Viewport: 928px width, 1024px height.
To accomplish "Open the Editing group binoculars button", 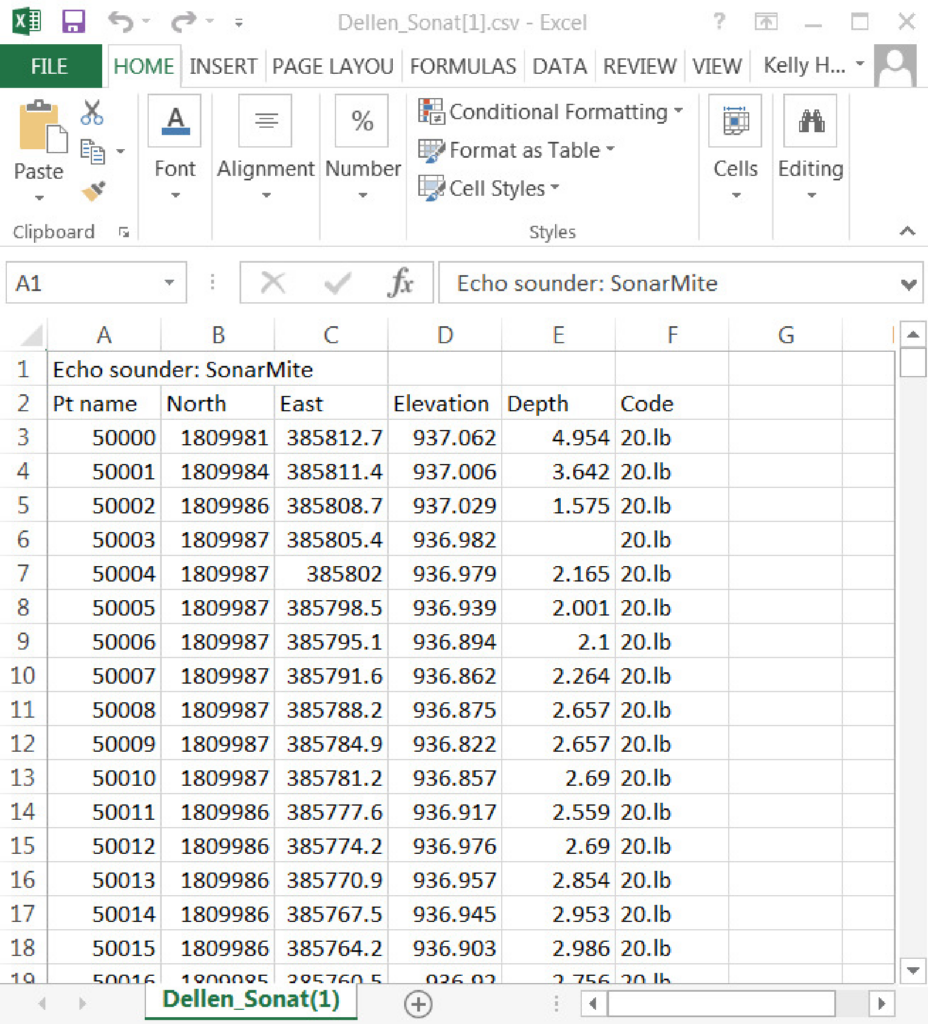I will click(x=810, y=149).
